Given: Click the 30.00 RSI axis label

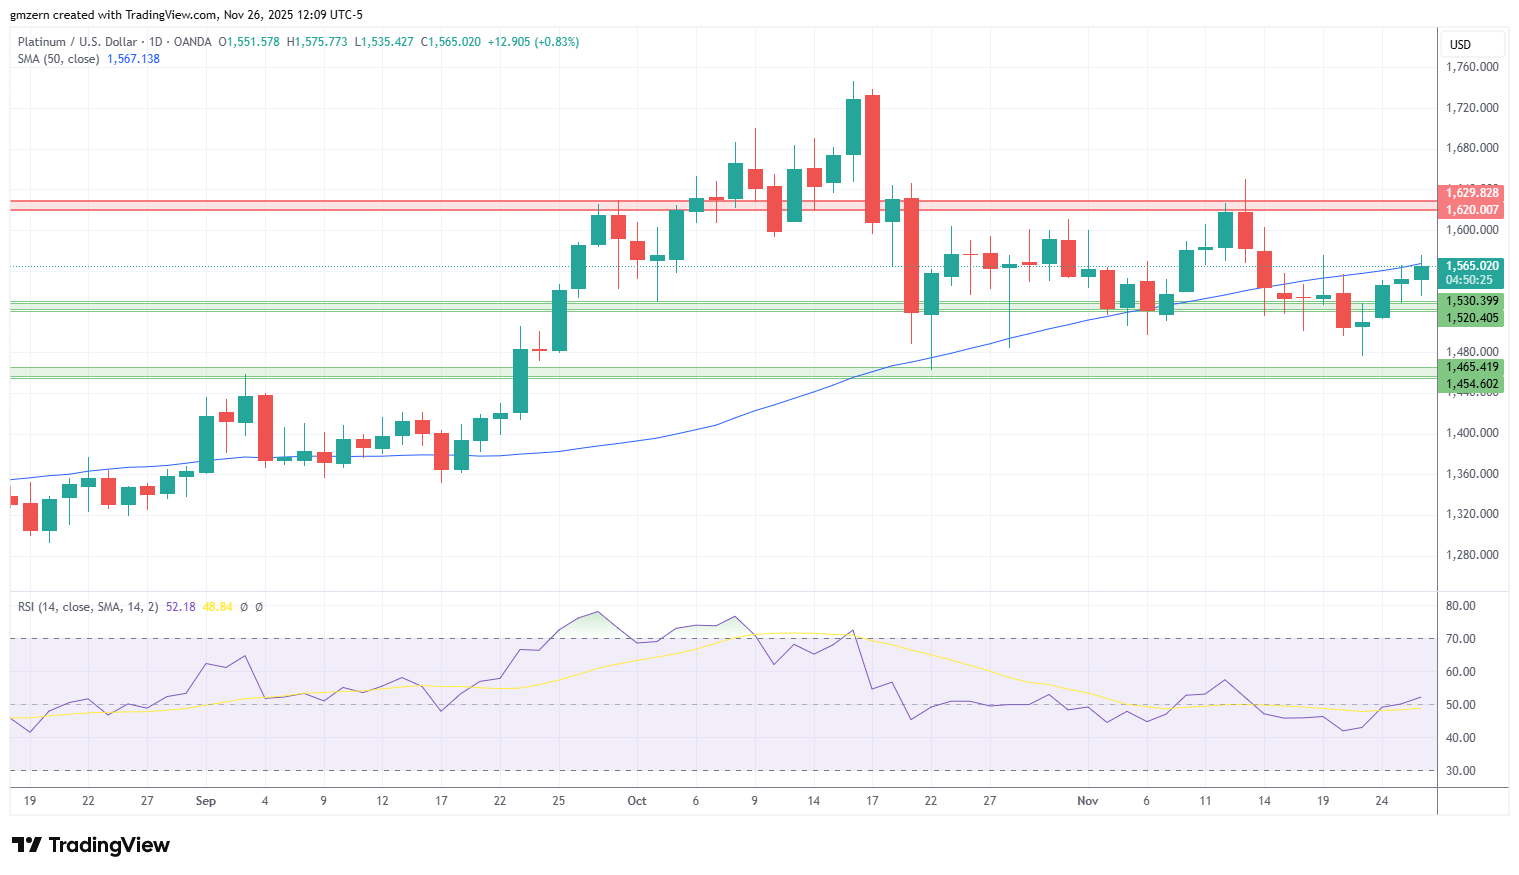Looking at the screenshot, I should [1461, 771].
